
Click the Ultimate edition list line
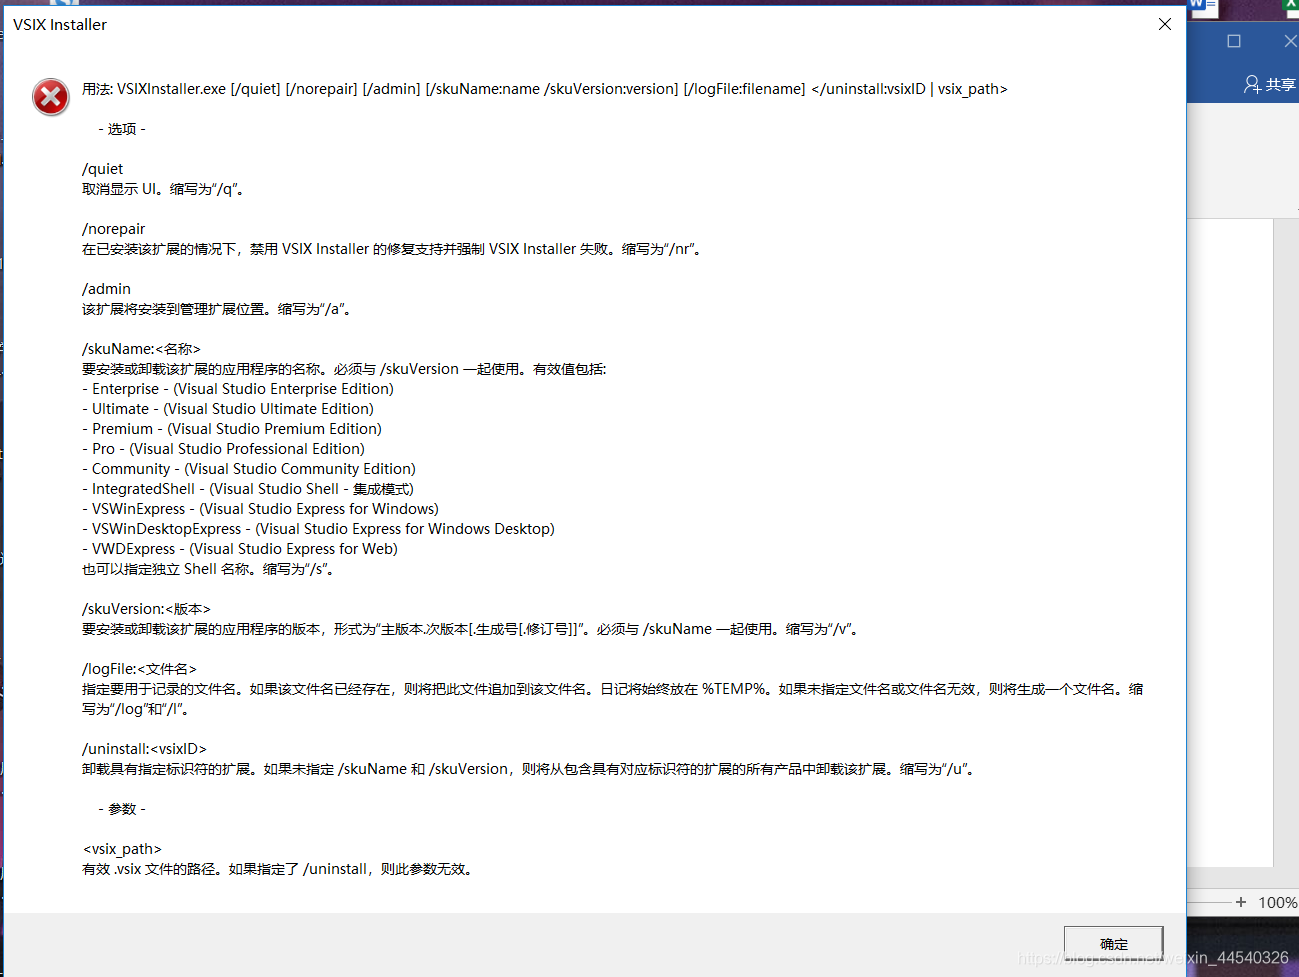(228, 409)
